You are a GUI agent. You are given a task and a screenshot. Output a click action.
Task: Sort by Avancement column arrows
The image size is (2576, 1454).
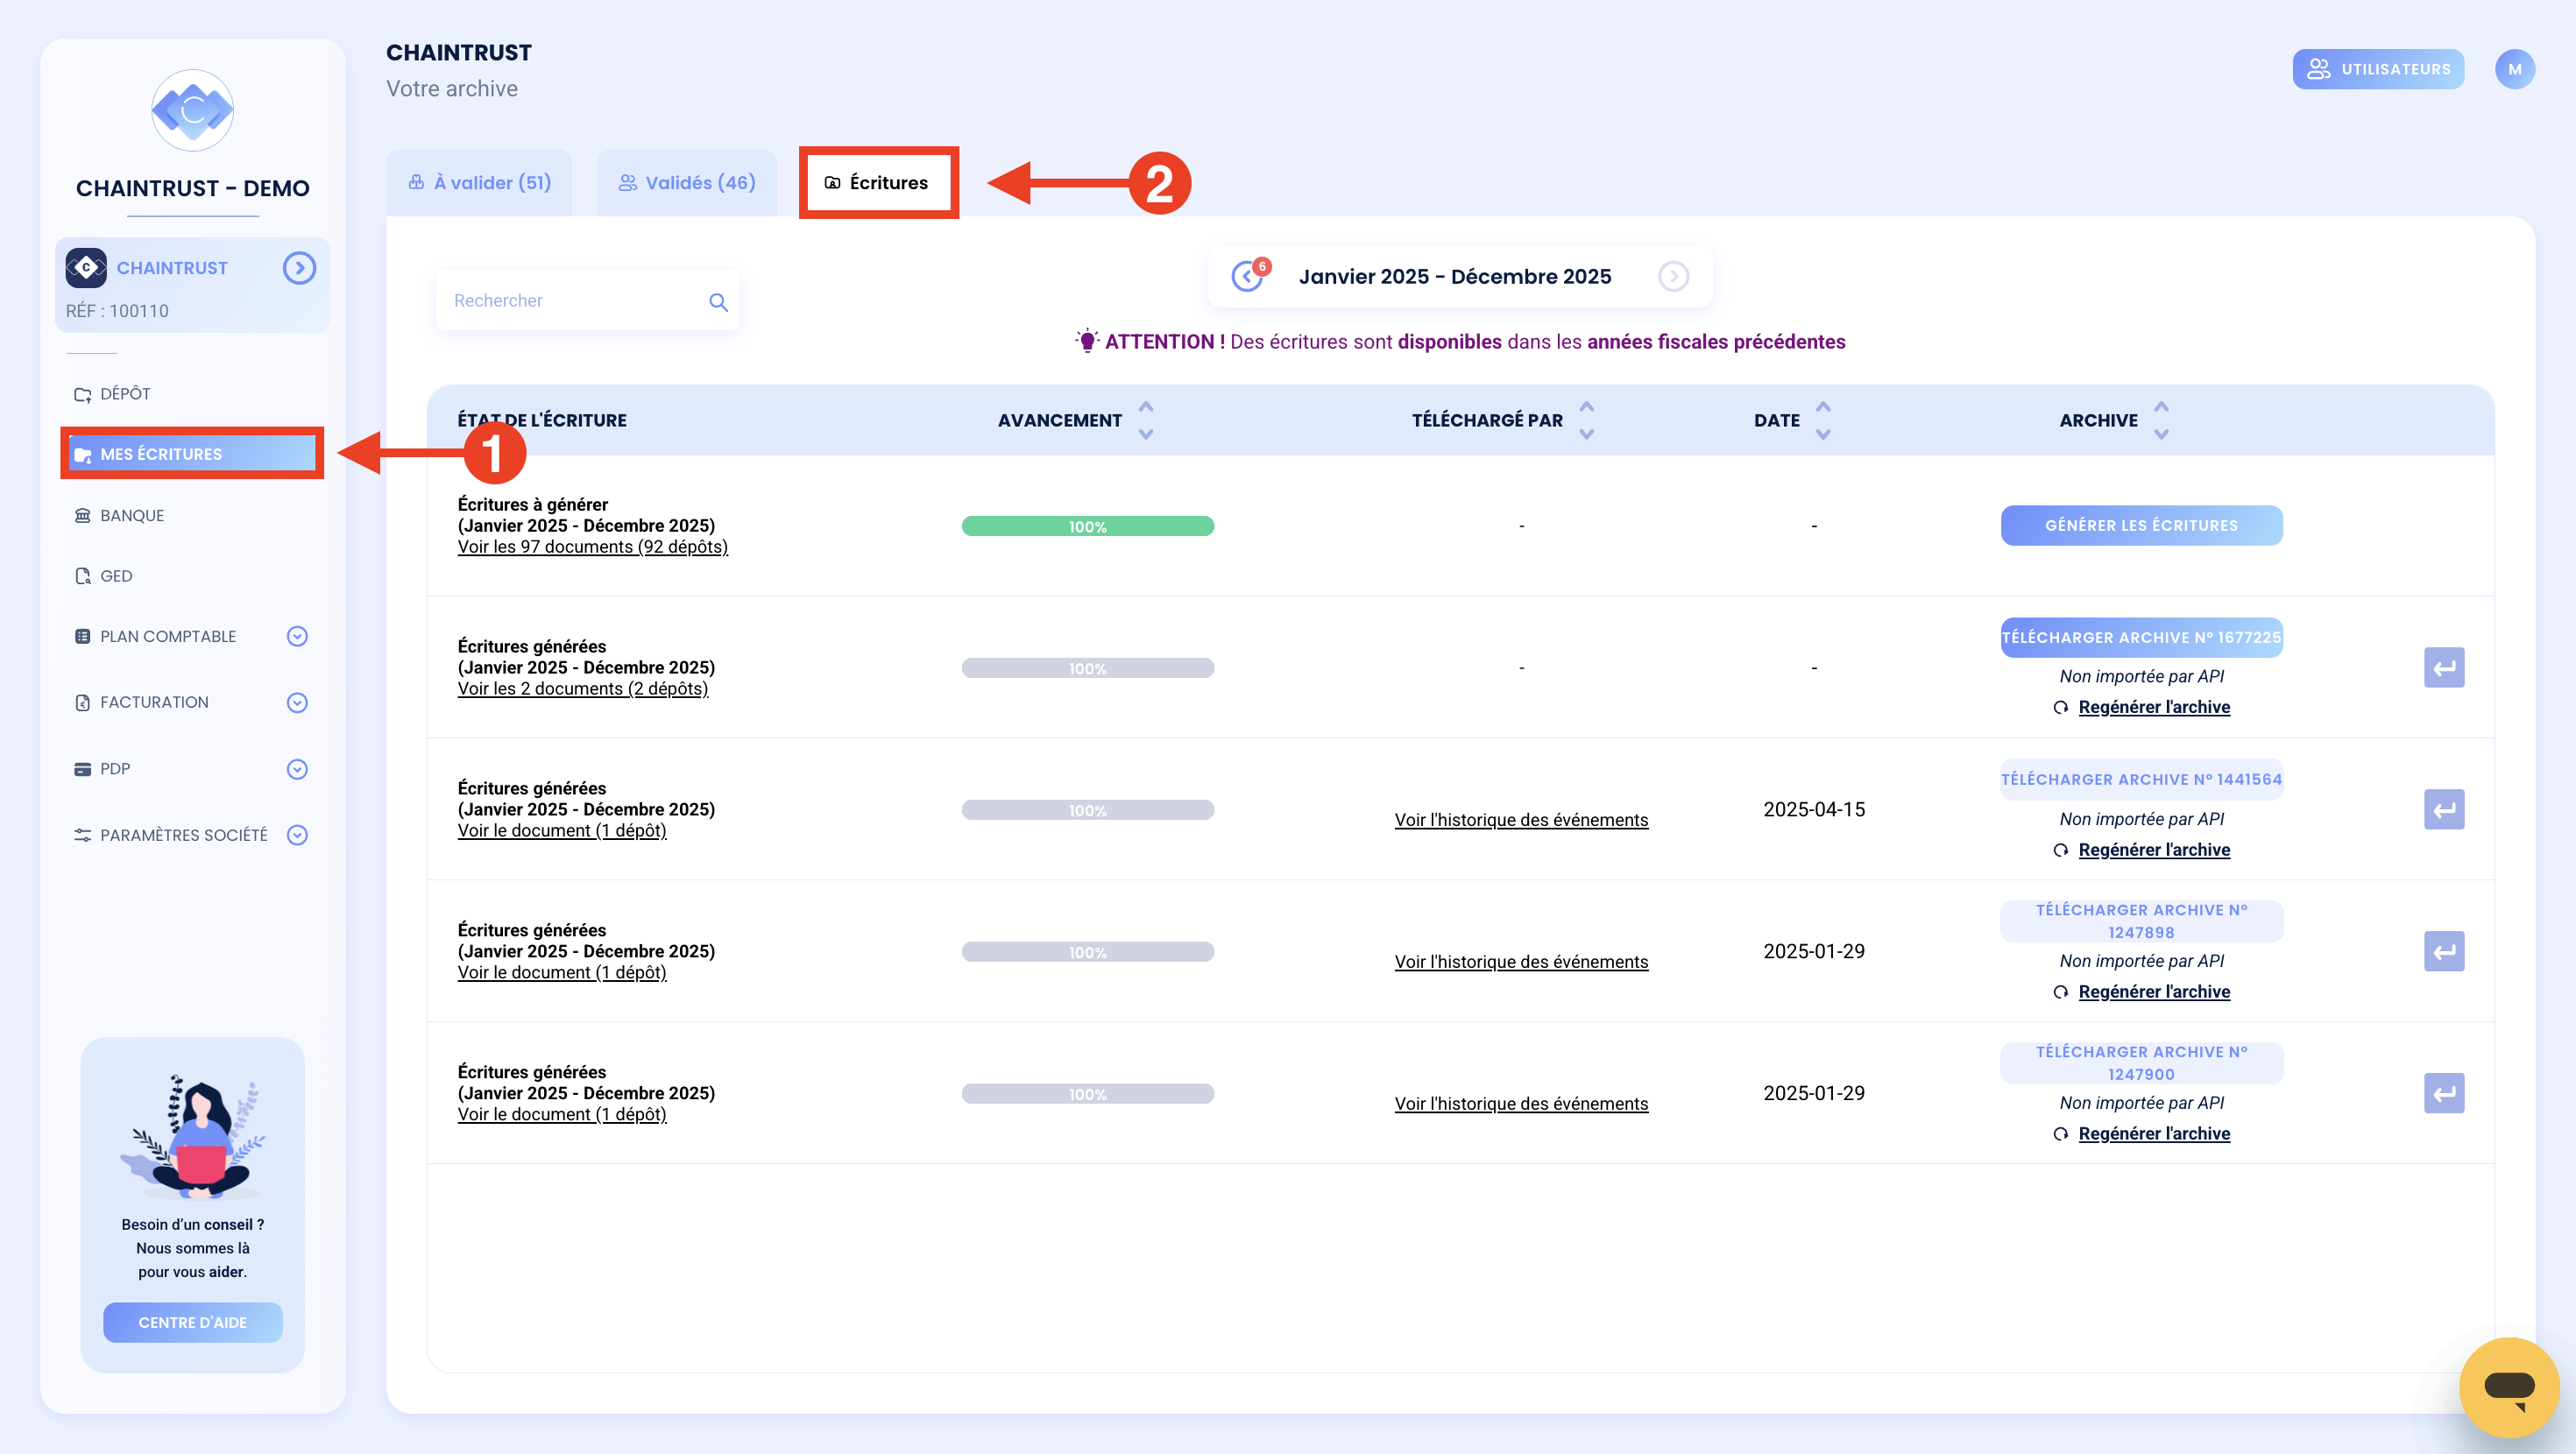point(1146,420)
